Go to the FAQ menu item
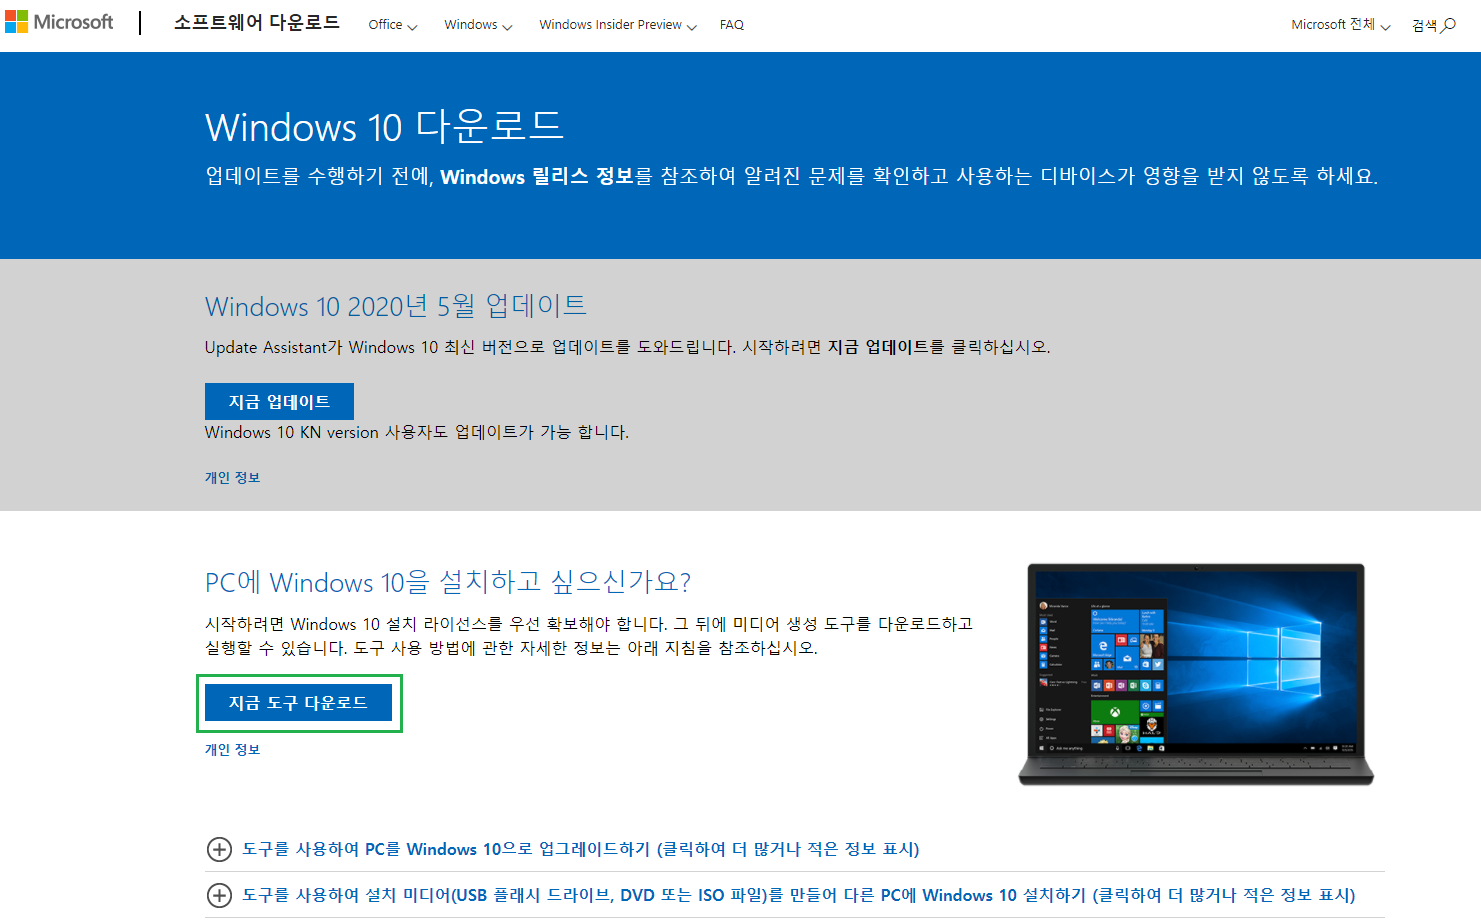The width and height of the screenshot is (1481, 923). [x=732, y=25]
